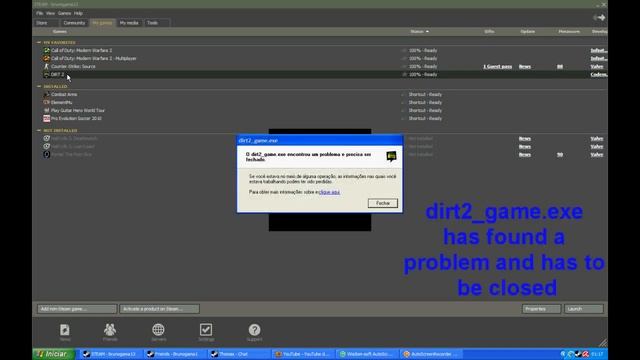
Task: Open Metascore 90 link for Portal row
Action: [x=560, y=154]
